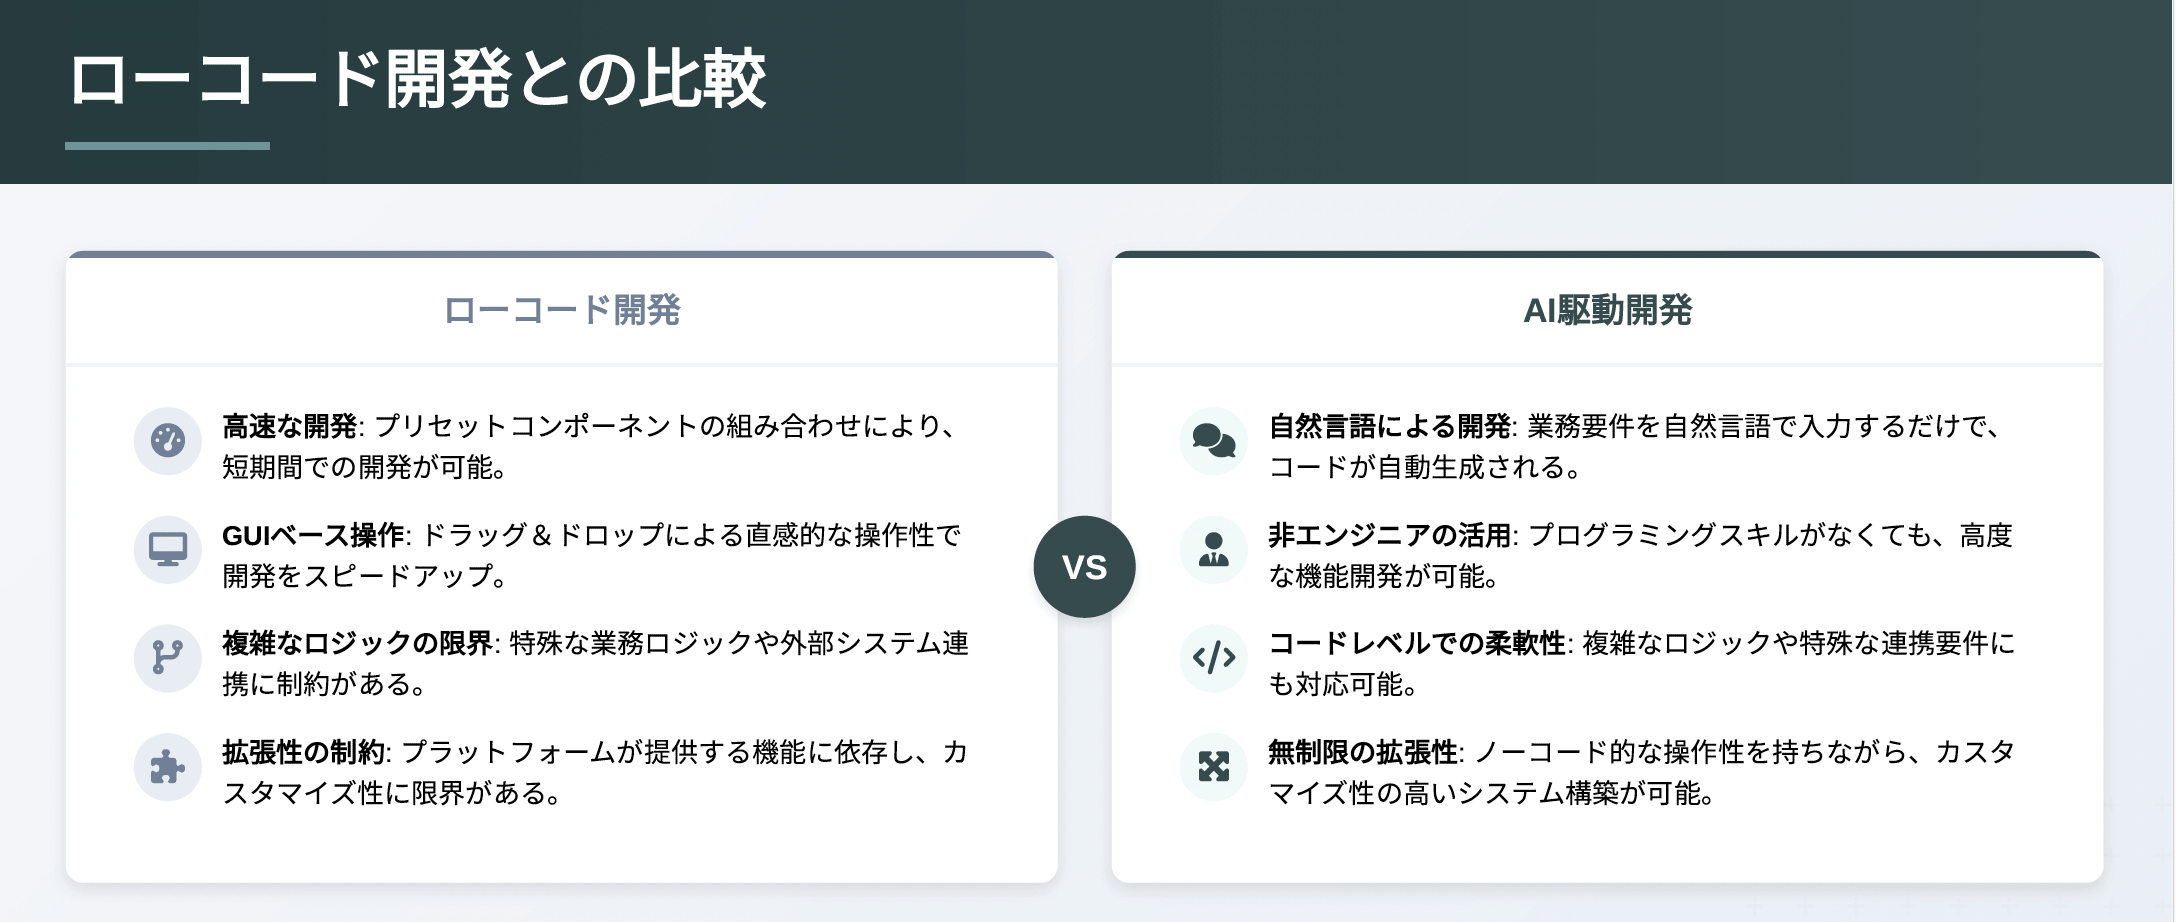Viewport: 2176px width, 922px height.
Task: Click the round VS badge
Action: click(1085, 567)
